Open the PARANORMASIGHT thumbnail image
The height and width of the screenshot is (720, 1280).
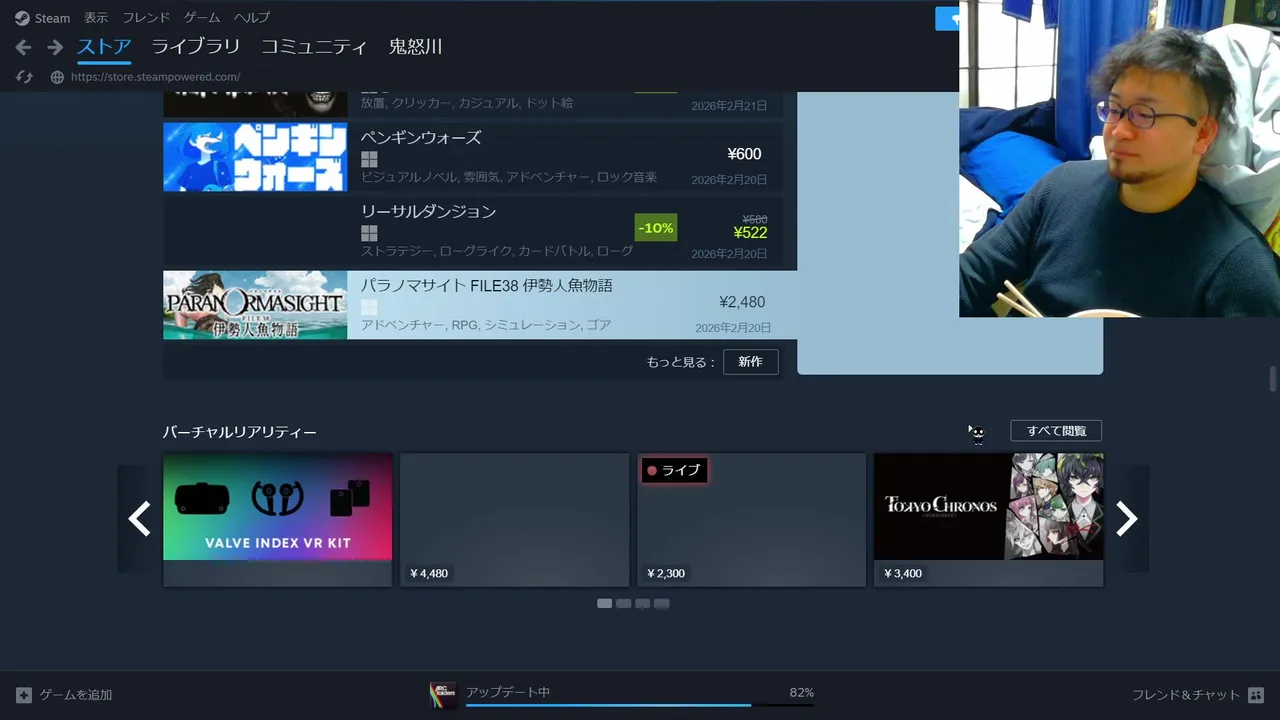255,305
